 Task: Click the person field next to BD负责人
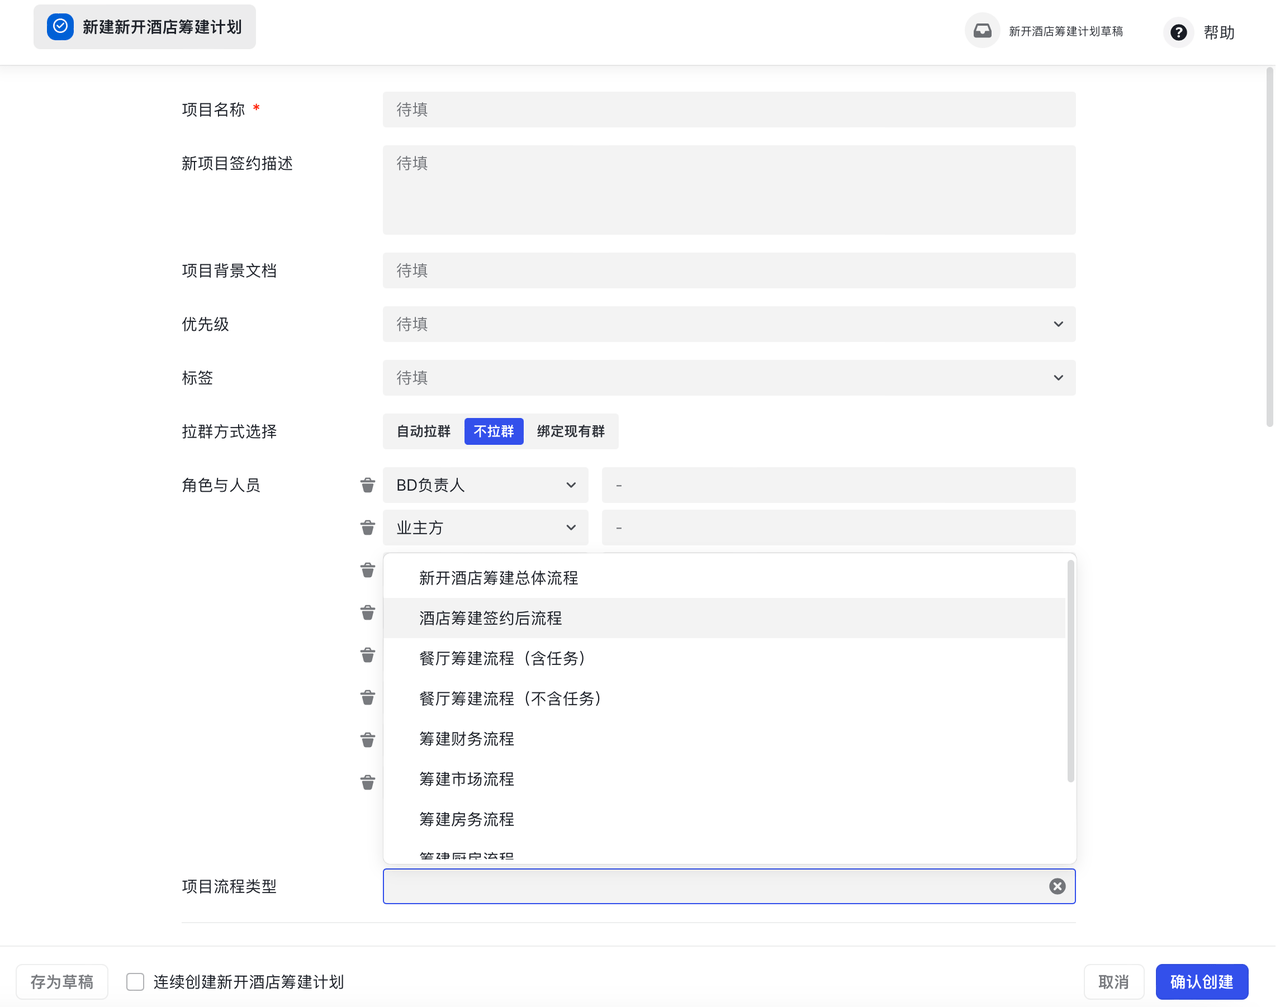[x=839, y=485]
